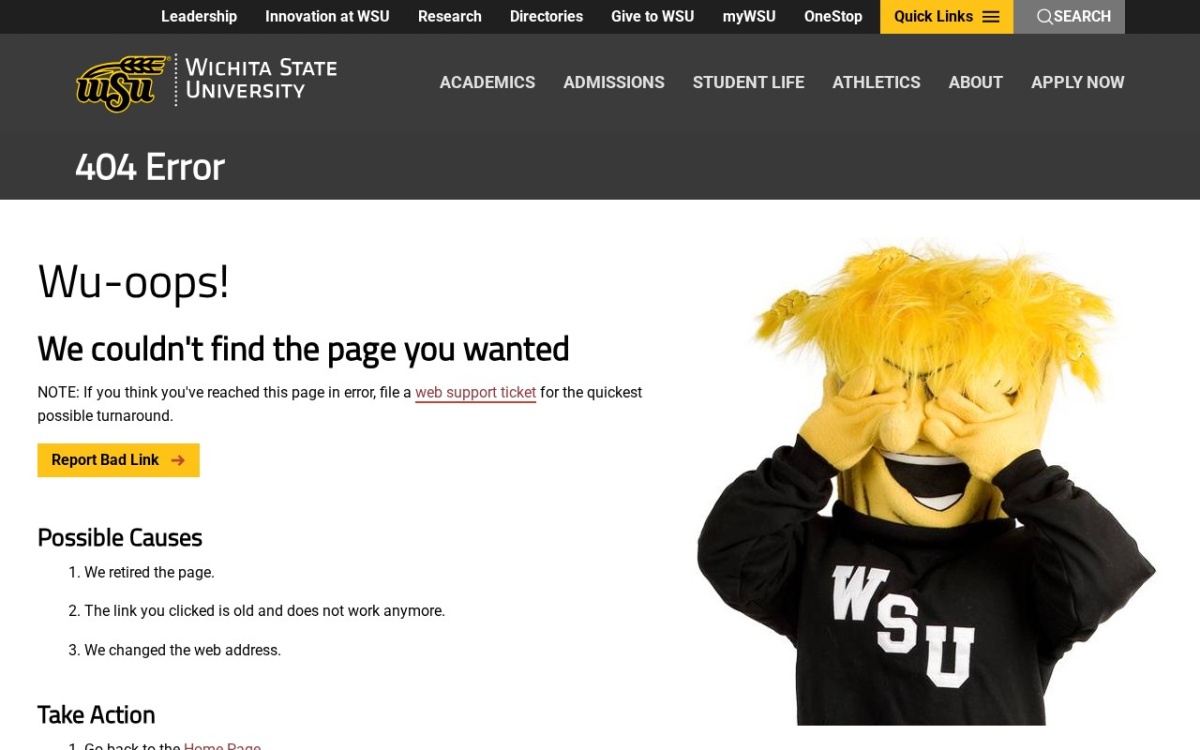Click "We couldn't find the page you wanted"
The height and width of the screenshot is (750, 1200).
304,348
